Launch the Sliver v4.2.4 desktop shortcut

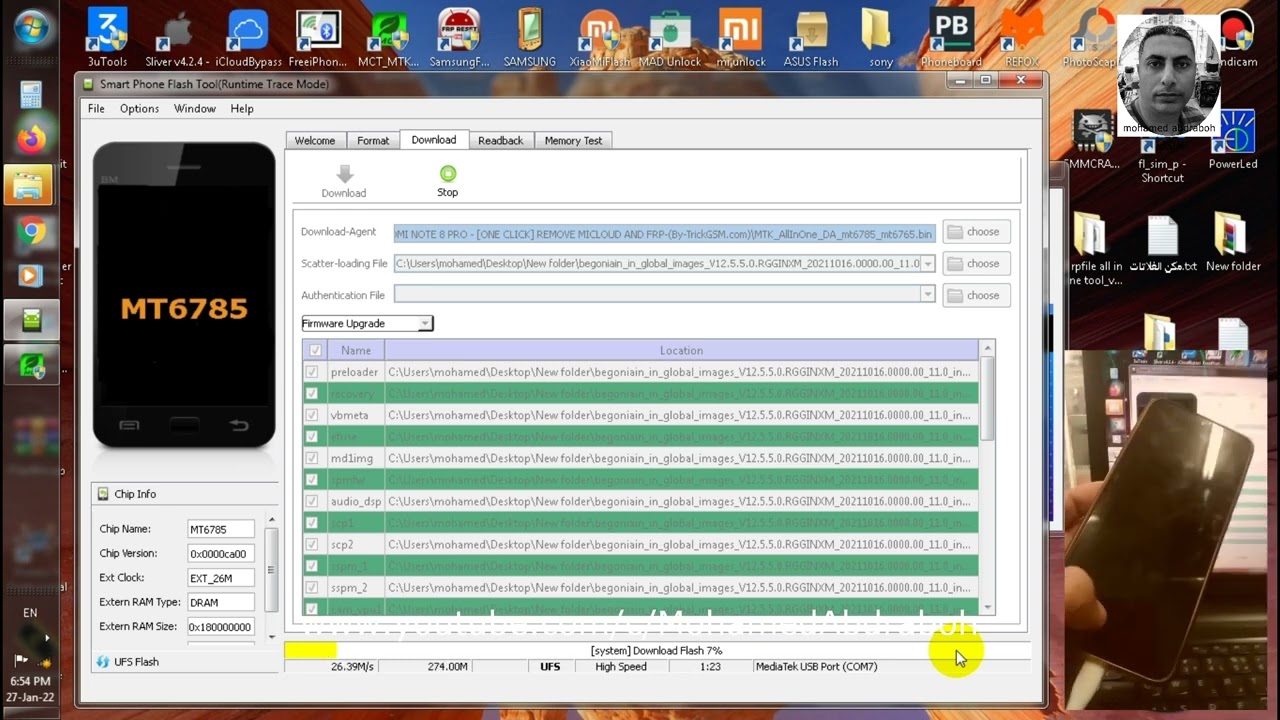tap(177, 37)
